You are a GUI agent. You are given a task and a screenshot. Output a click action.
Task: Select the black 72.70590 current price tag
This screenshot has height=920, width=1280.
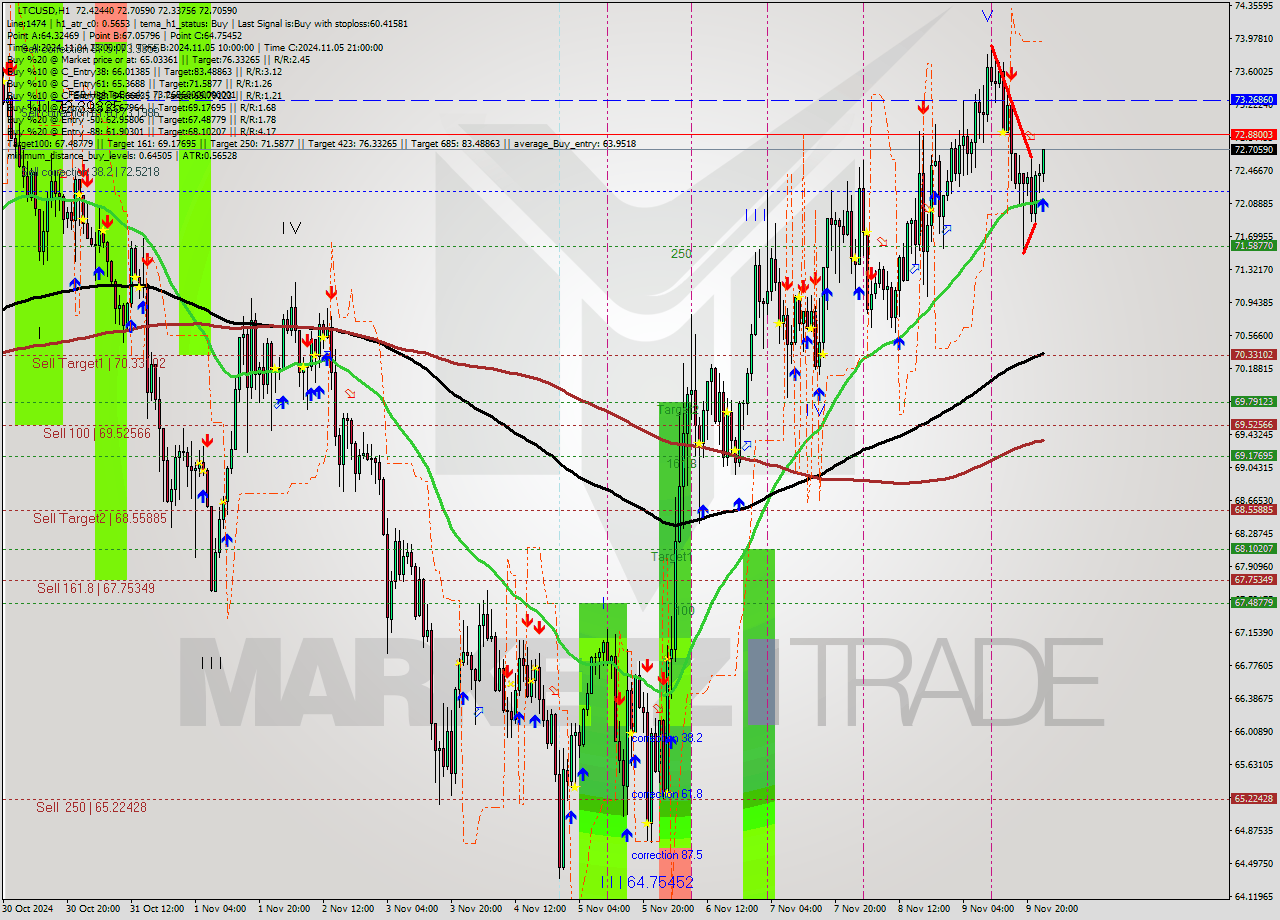[x=1253, y=149]
